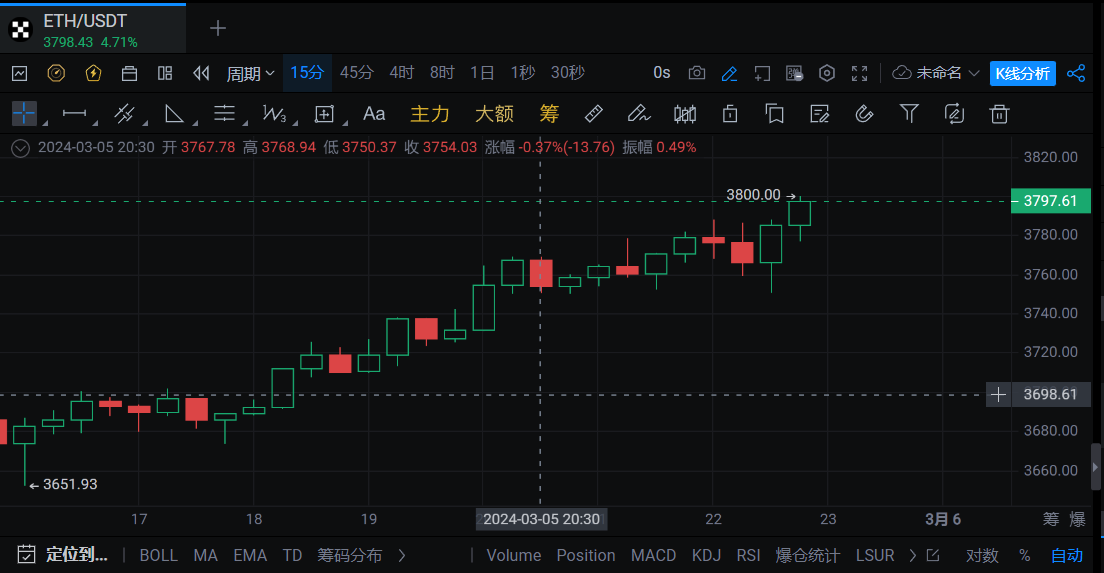Click the K线分析 button
The width and height of the screenshot is (1104, 573).
pos(1022,73)
